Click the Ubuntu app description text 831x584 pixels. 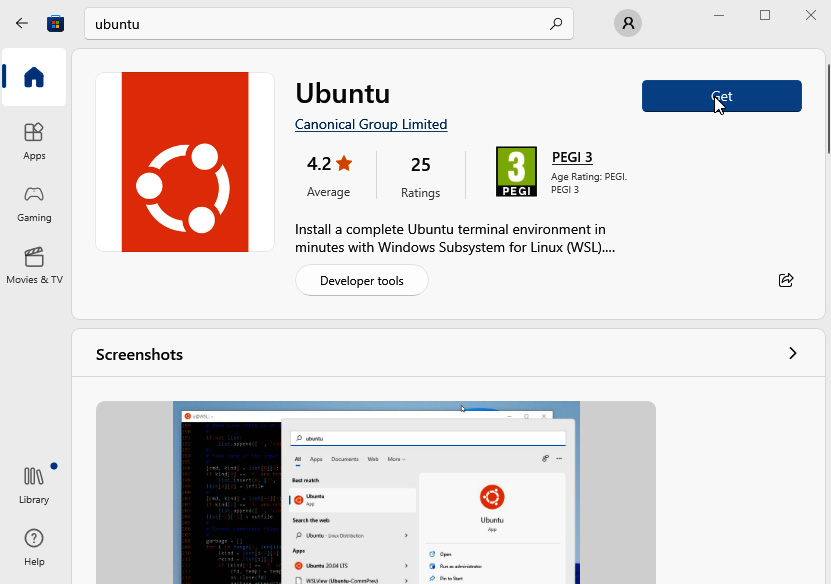455,238
